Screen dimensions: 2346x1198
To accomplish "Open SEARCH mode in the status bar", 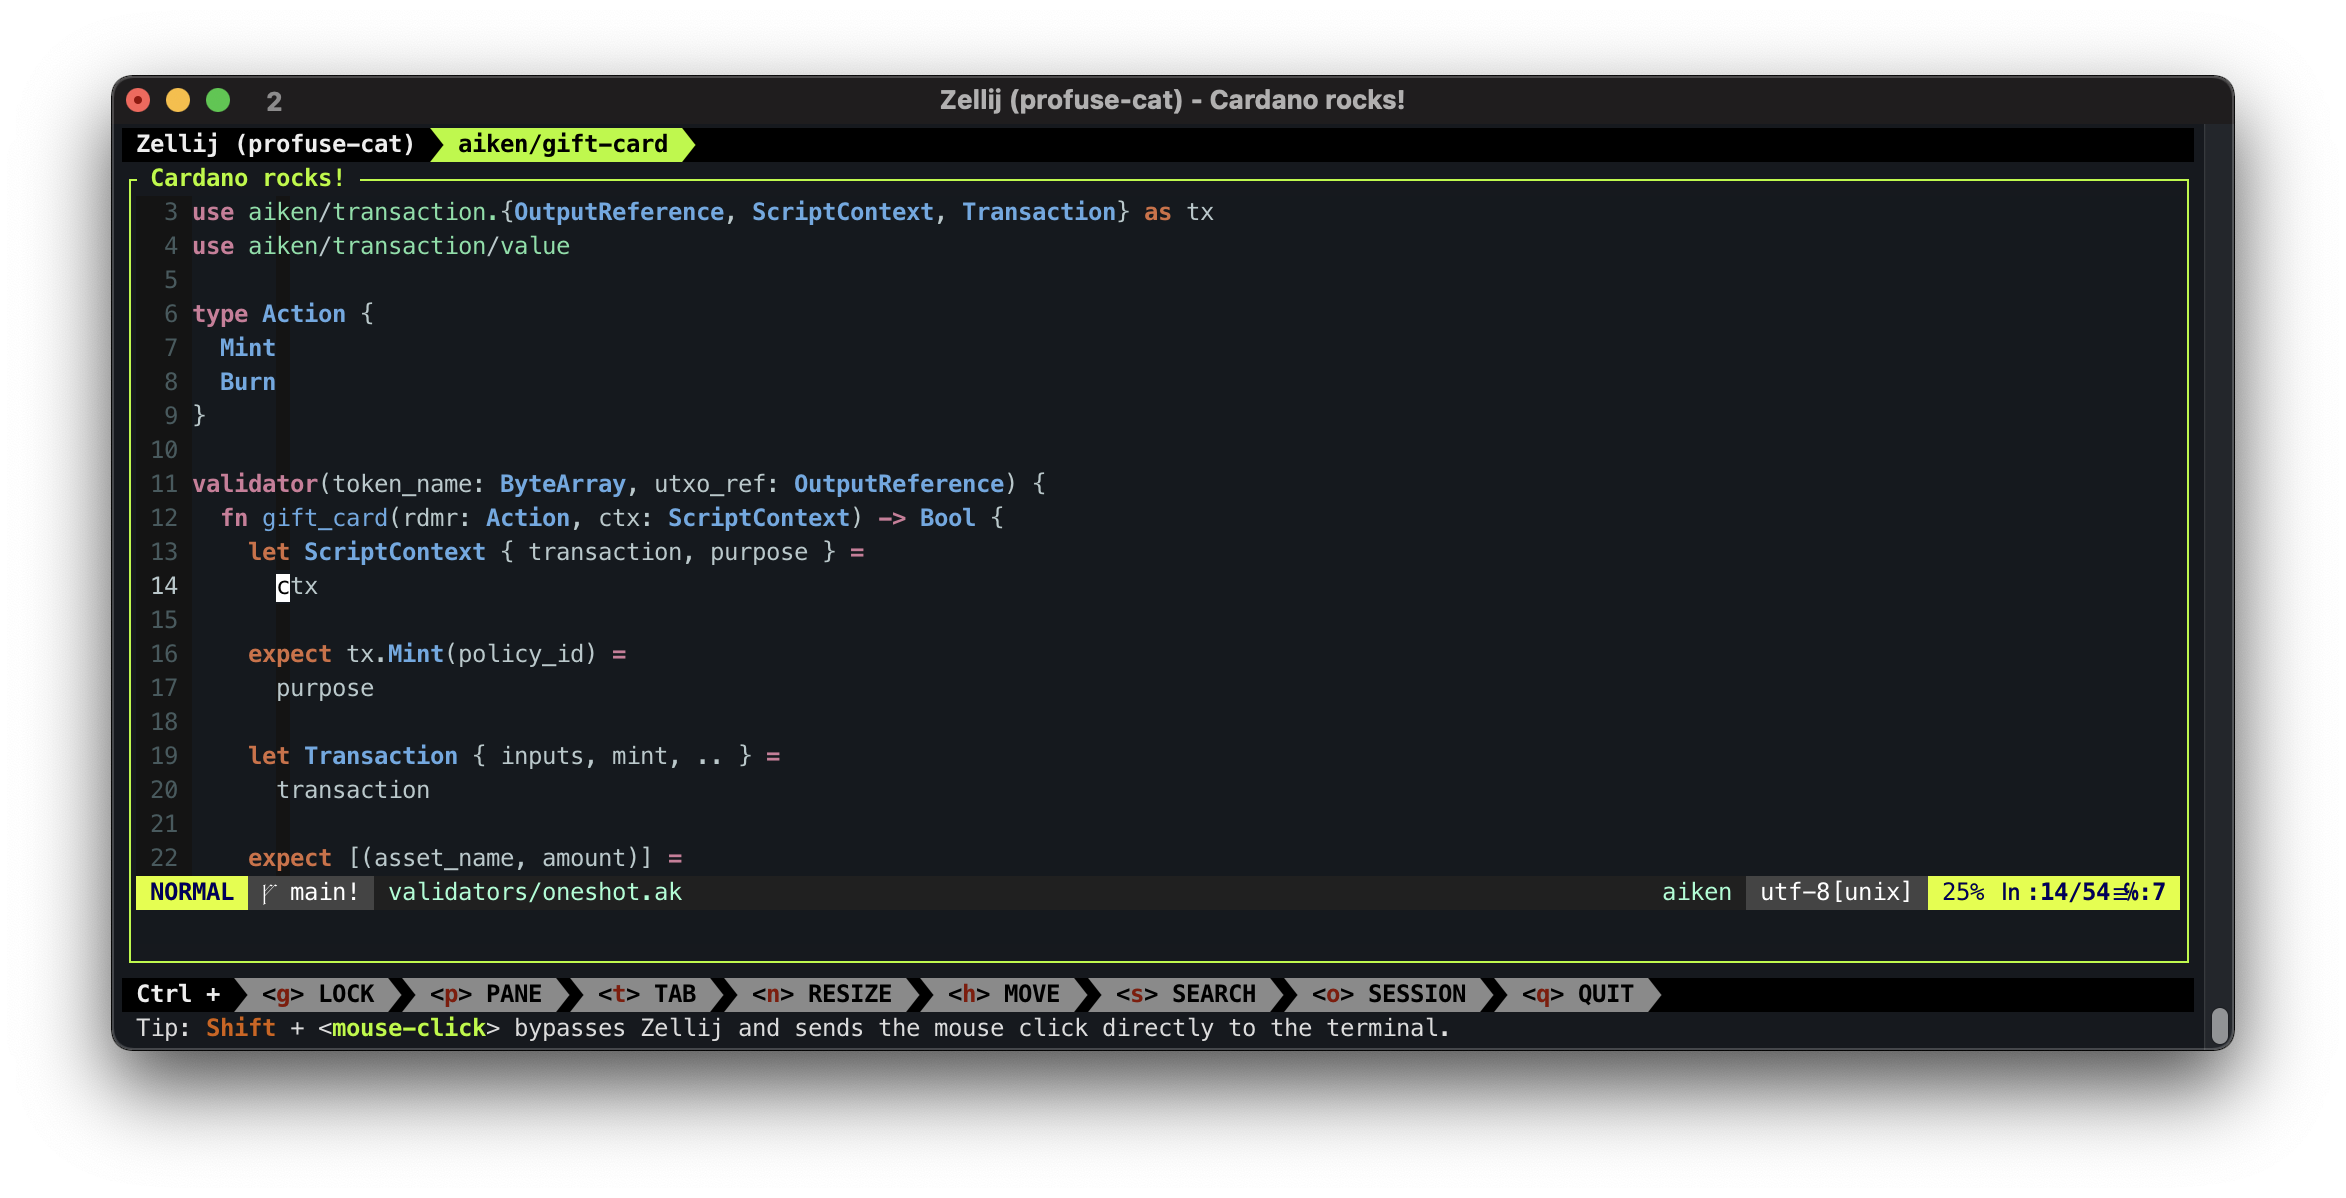I will click(1185, 994).
